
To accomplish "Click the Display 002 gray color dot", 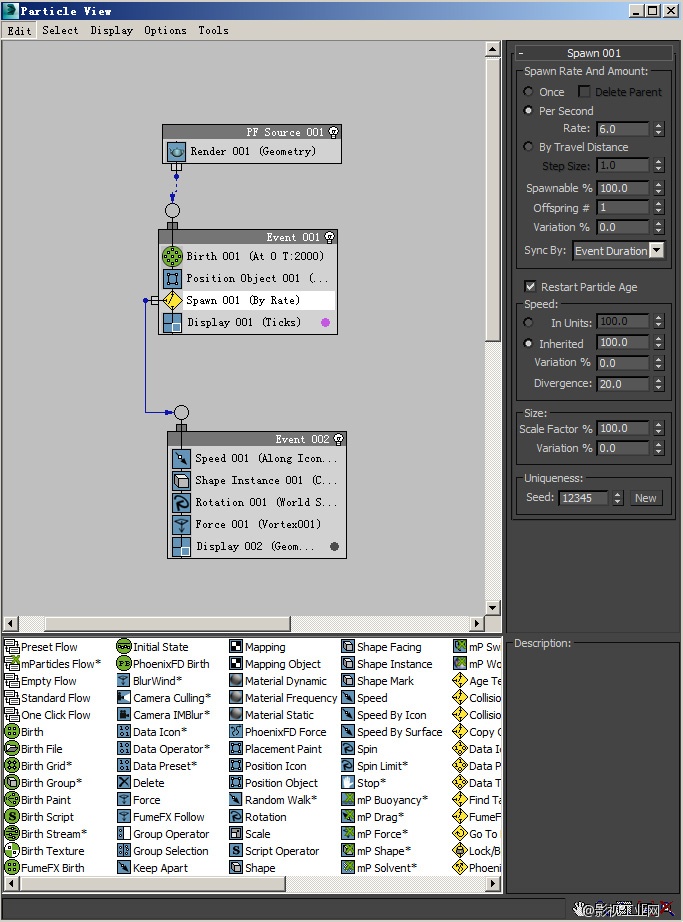I will (334, 546).
